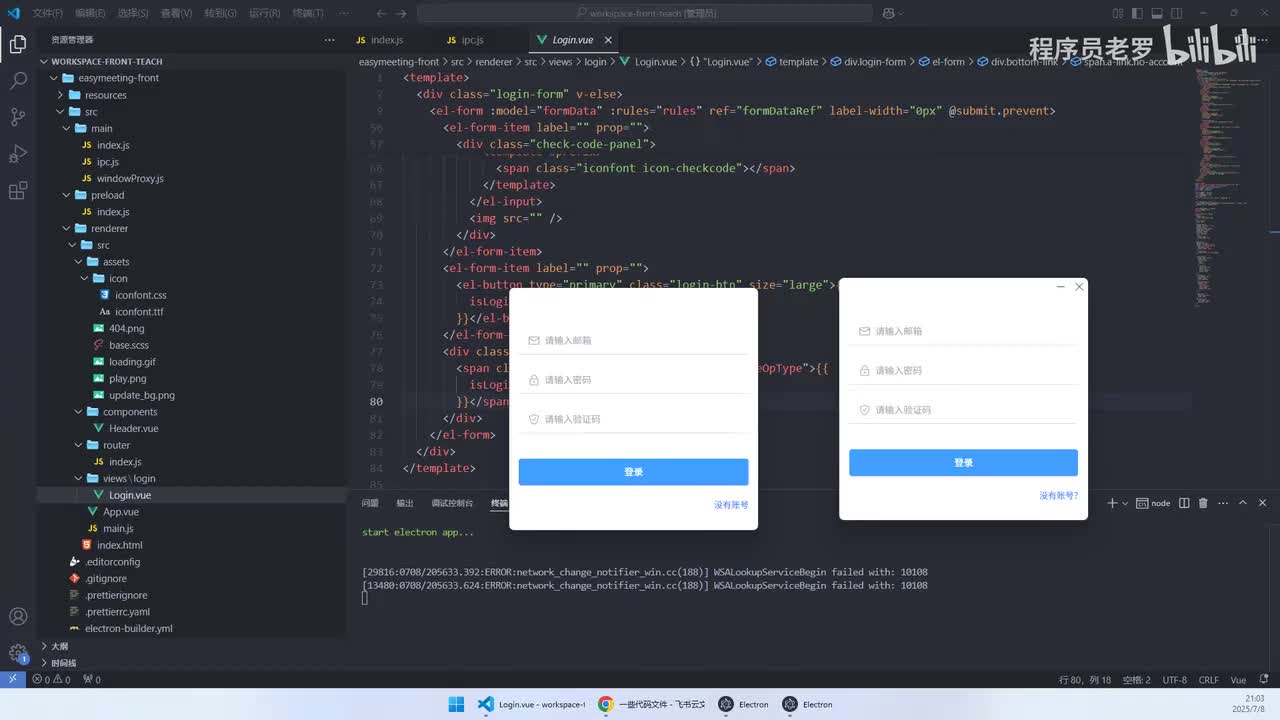This screenshot has height=720, width=1280.
Task: Click 登录 button in the left login window
Action: tap(633, 472)
